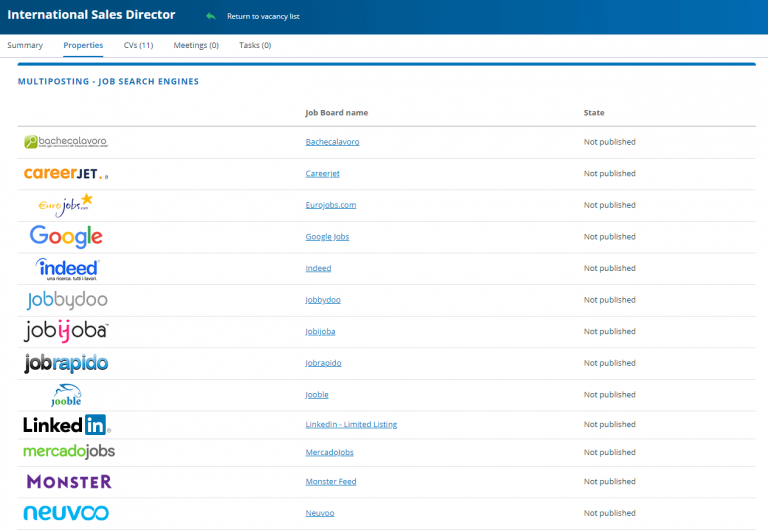The height and width of the screenshot is (531, 768).
Task: Click the Jobrapido logo
Action: coord(66,363)
